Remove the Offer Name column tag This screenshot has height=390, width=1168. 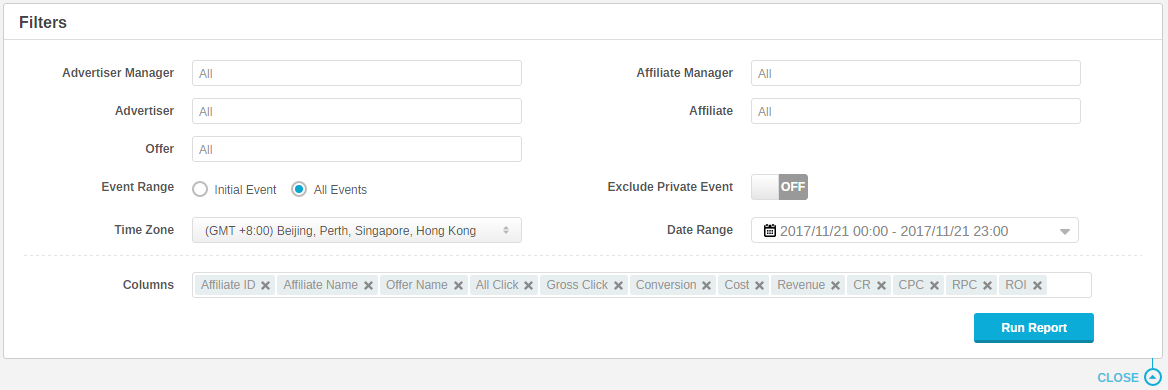point(458,286)
